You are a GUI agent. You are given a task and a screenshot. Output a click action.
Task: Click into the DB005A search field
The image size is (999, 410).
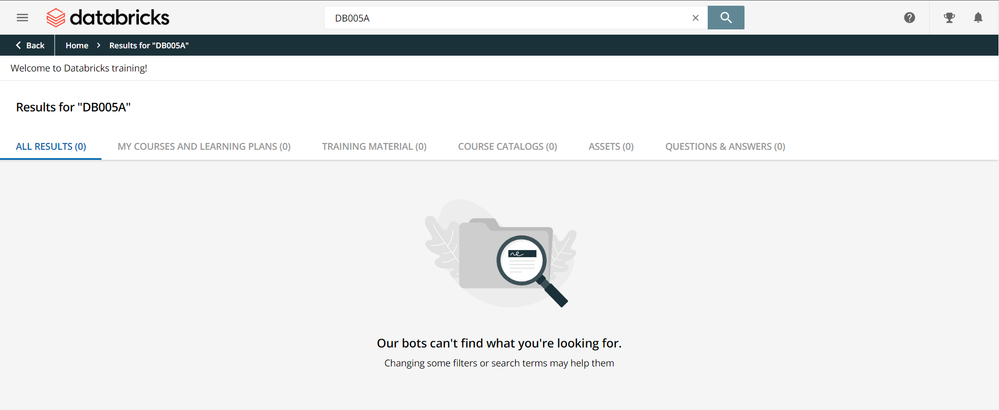(505, 18)
